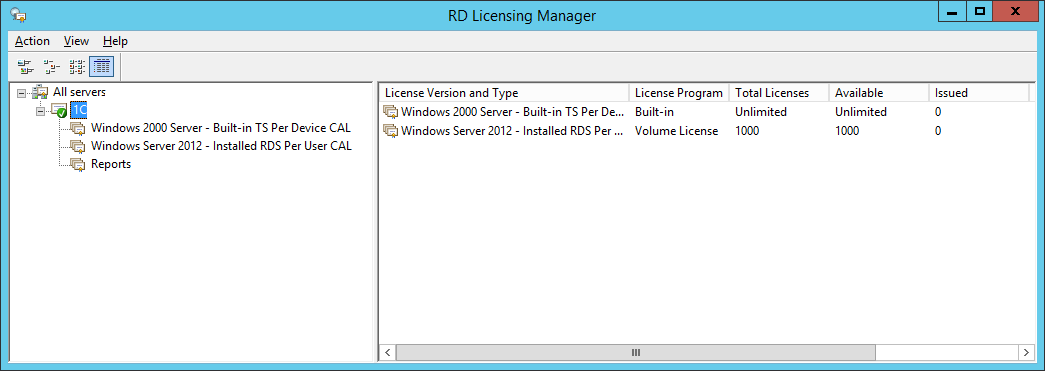The width and height of the screenshot is (1045, 371).
Task: Click the Reports tree node icon
Action: pyautogui.click(x=78, y=164)
